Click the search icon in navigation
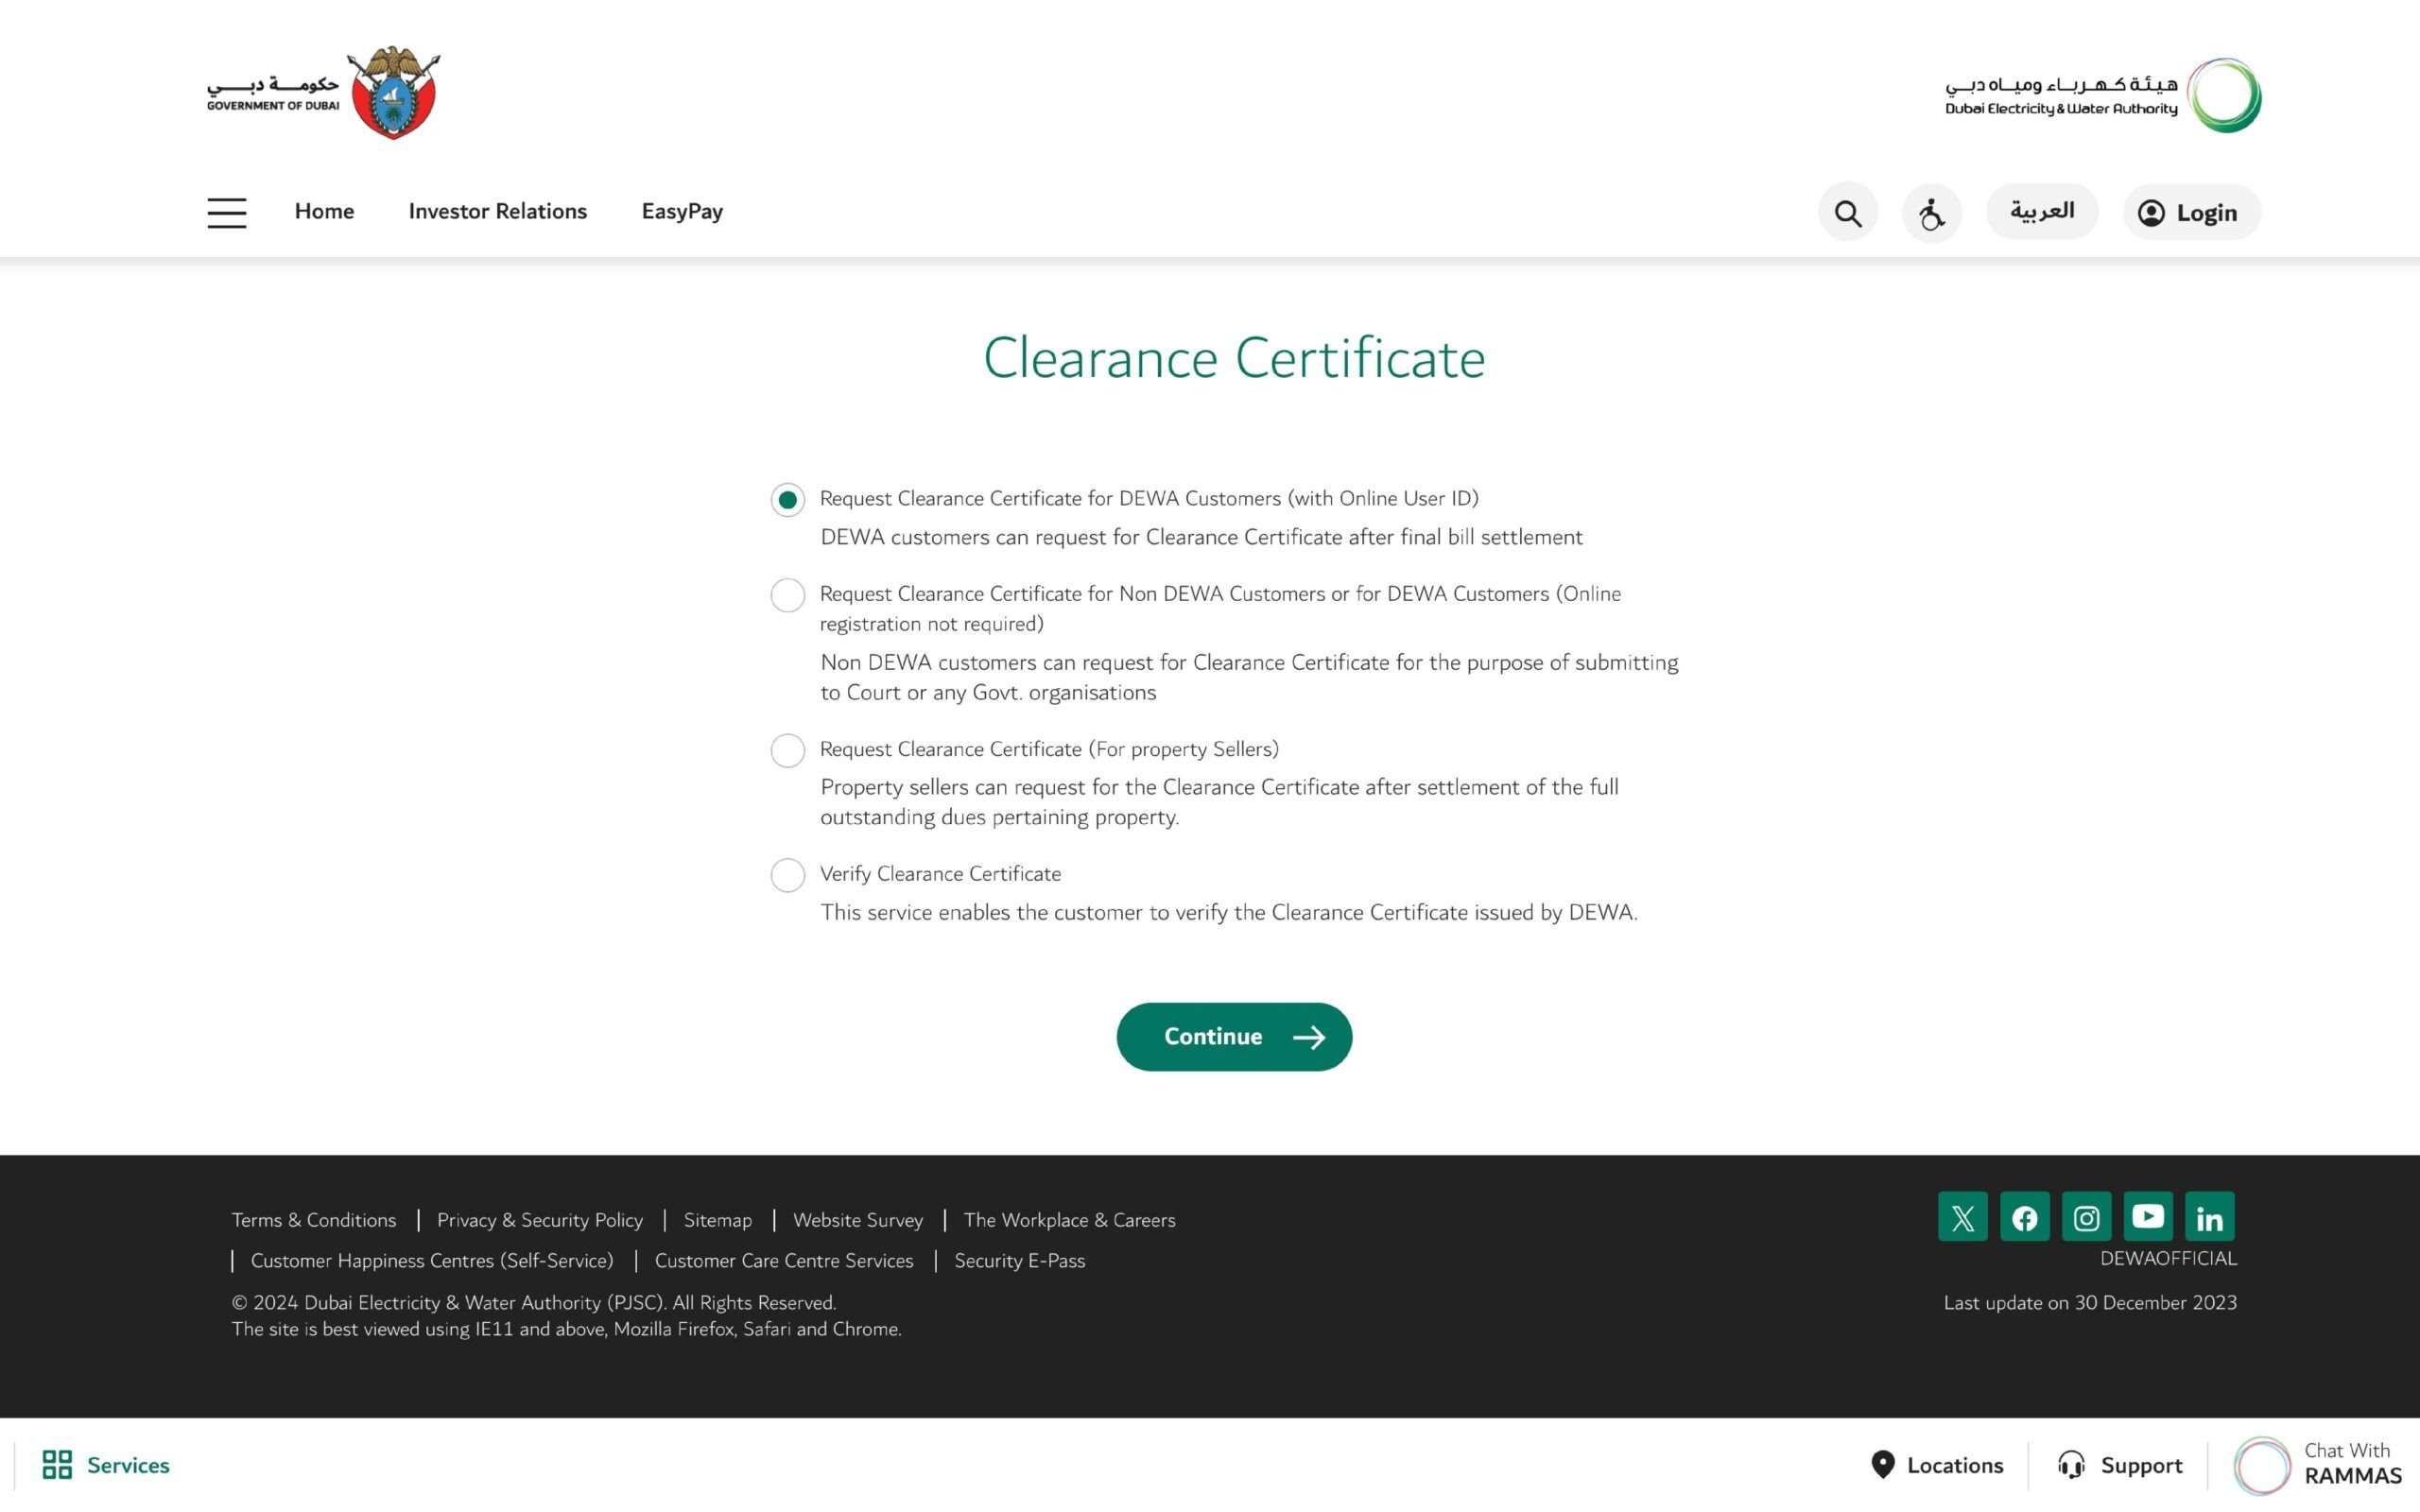This screenshot has width=2420, height=1512. (x=1848, y=211)
